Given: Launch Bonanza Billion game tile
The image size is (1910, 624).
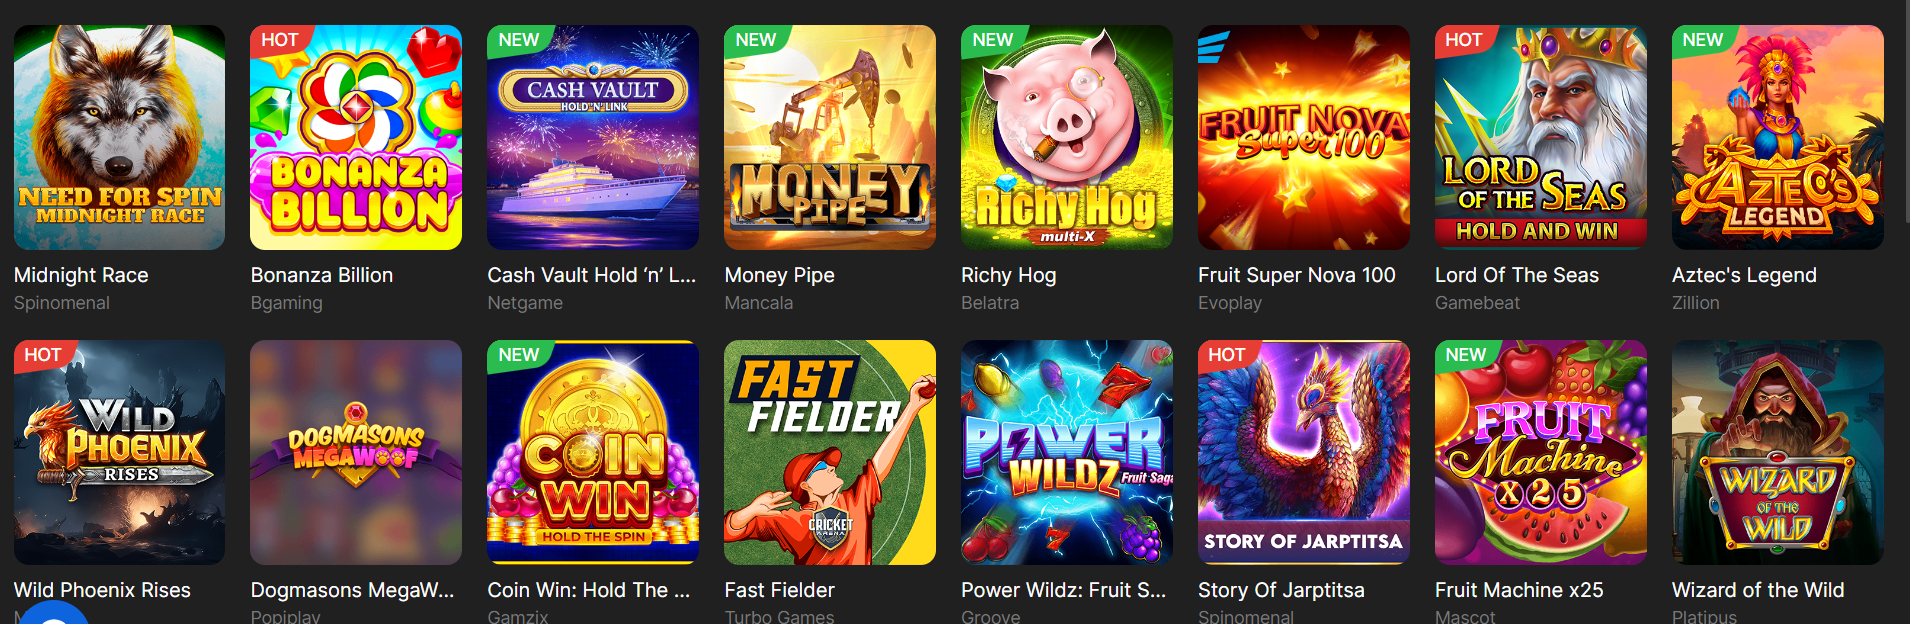Looking at the screenshot, I should [x=356, y=137].
